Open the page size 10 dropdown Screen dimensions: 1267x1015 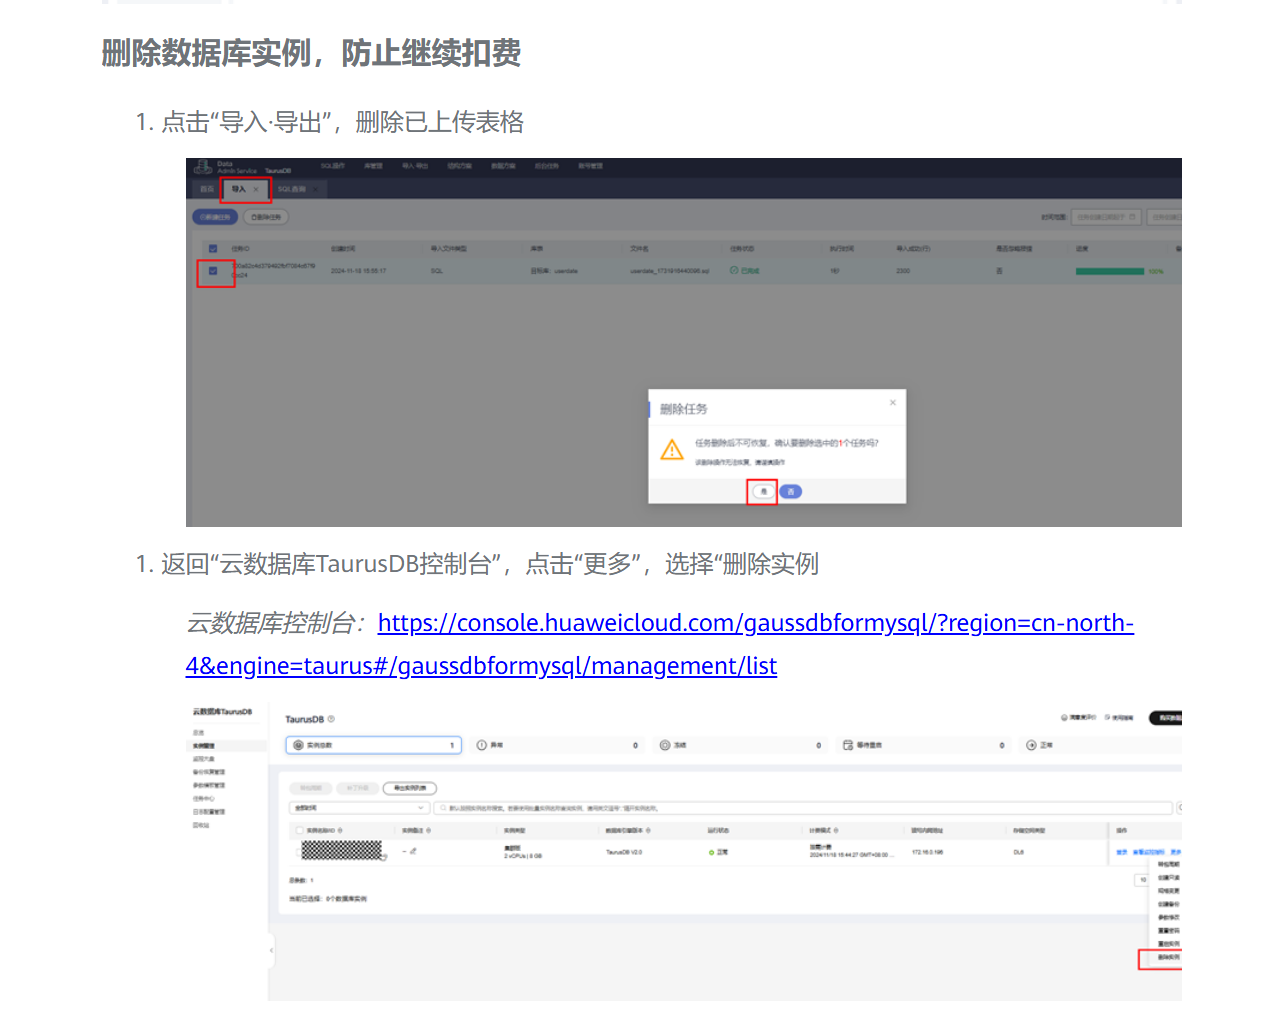pyautogui.click(x=1143, y=880)
